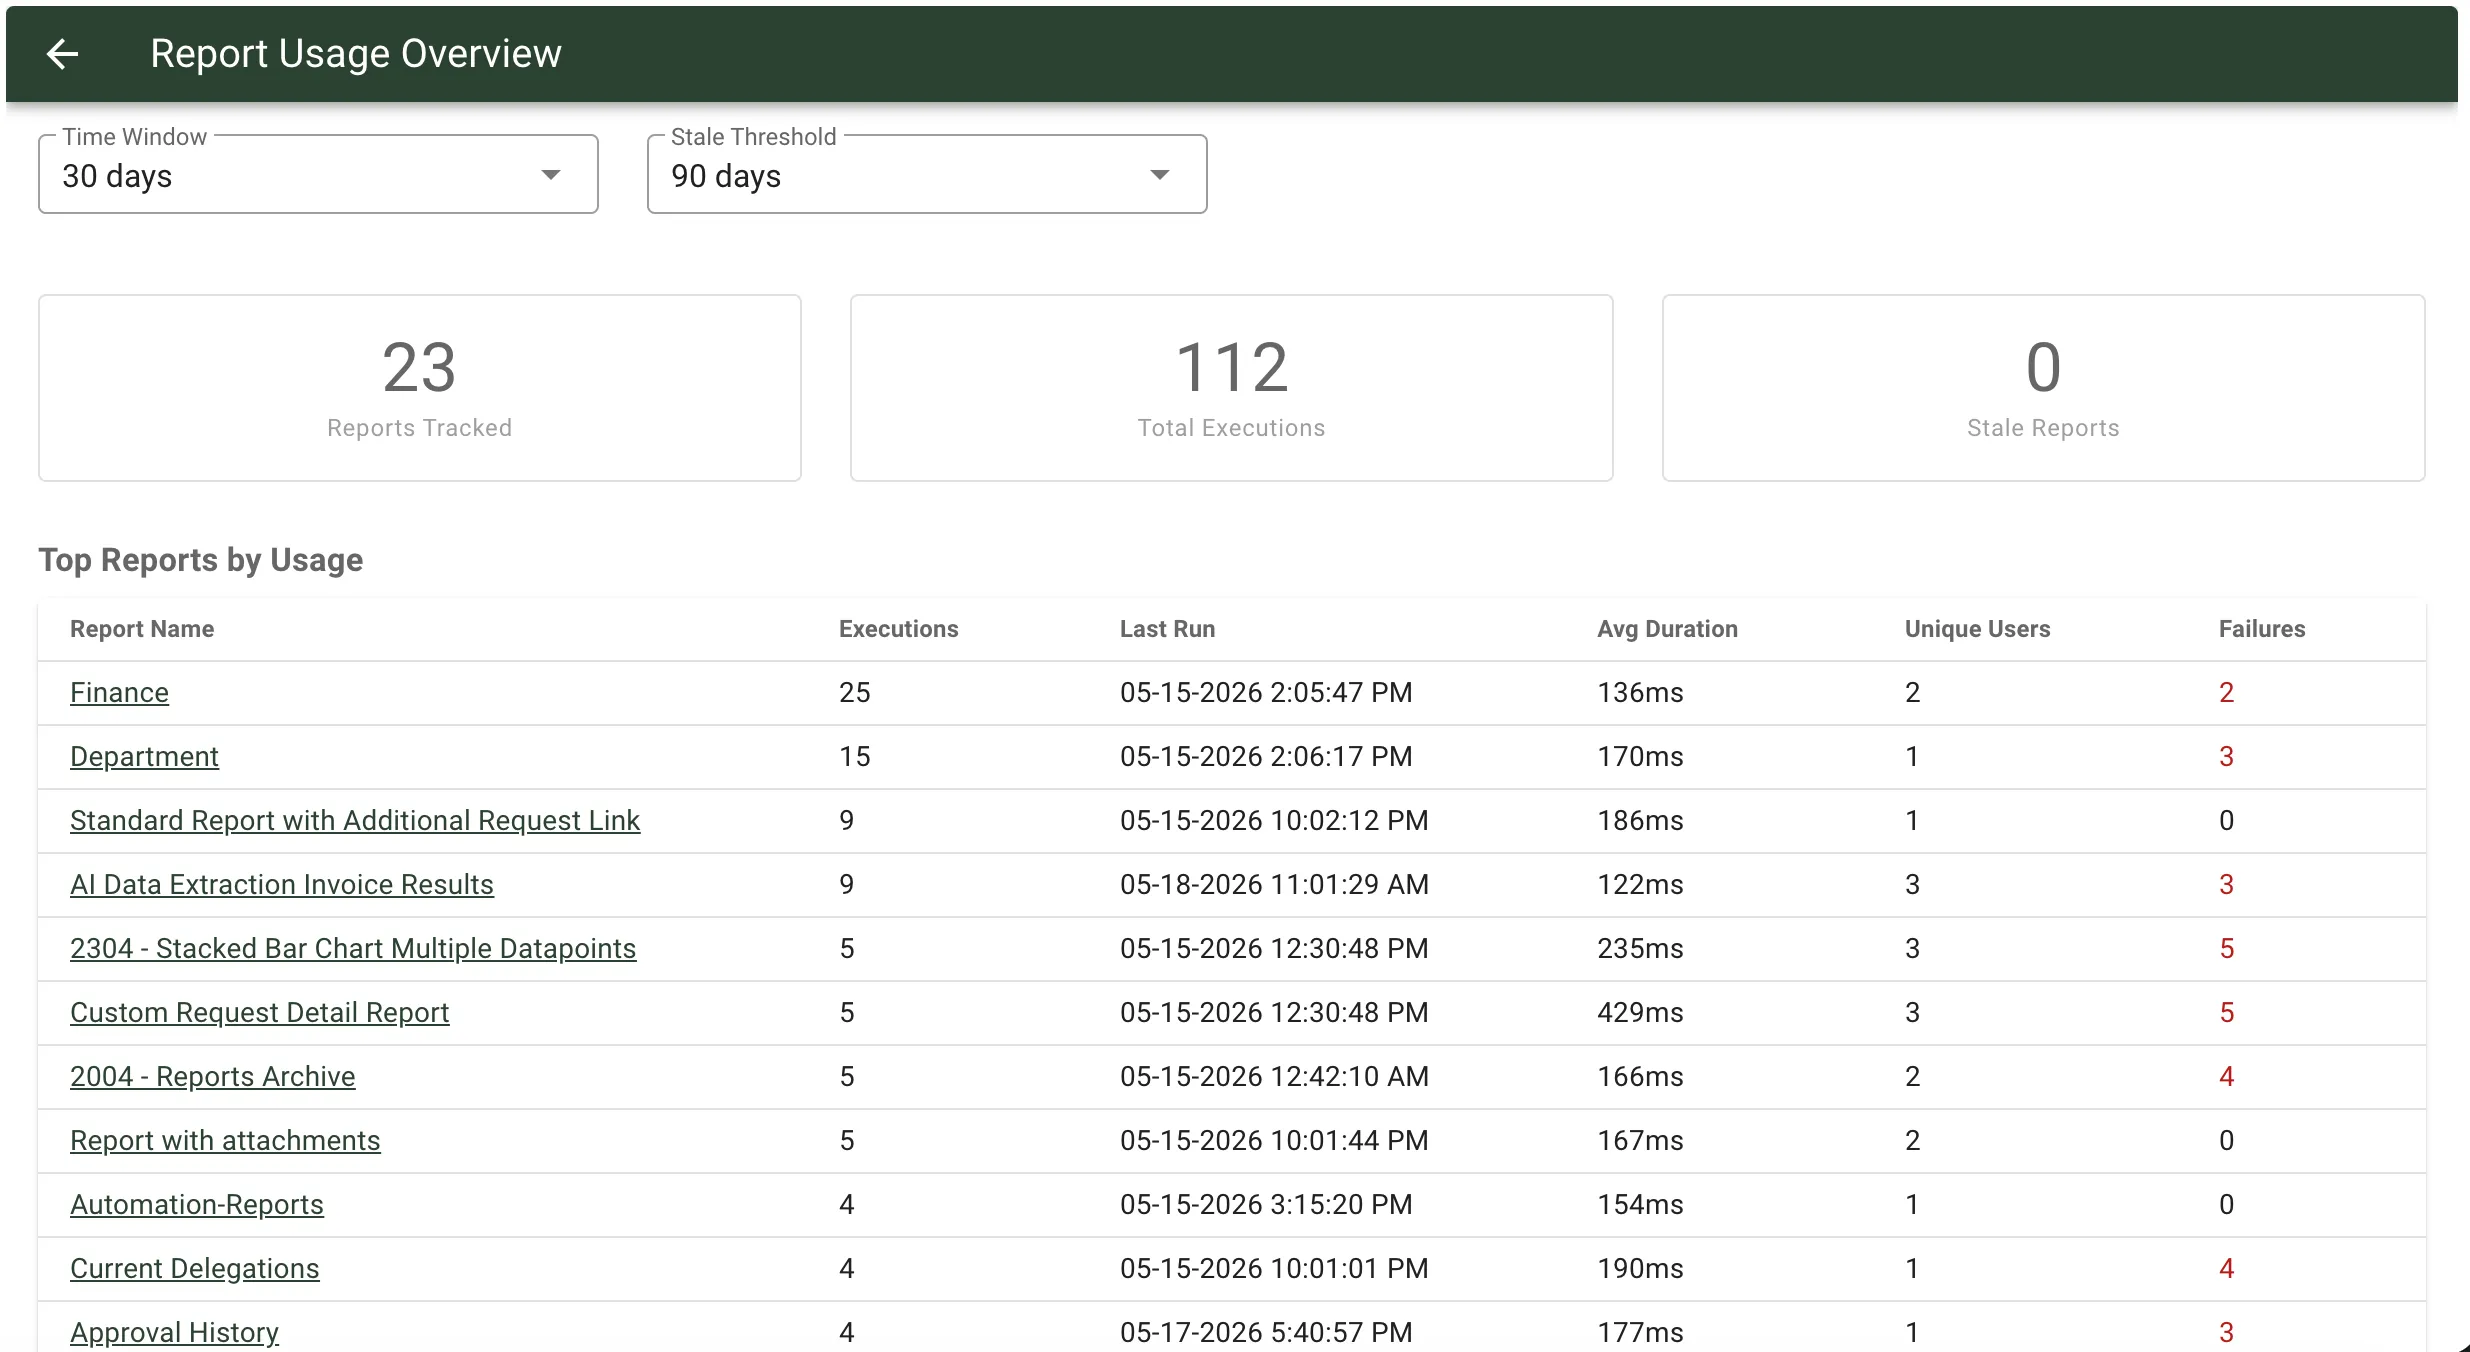Screen dimensions: 2470x1352
Task: Click last run 05-17-2026 5:40:57 PM
Action: [x=1266, y=1332]
